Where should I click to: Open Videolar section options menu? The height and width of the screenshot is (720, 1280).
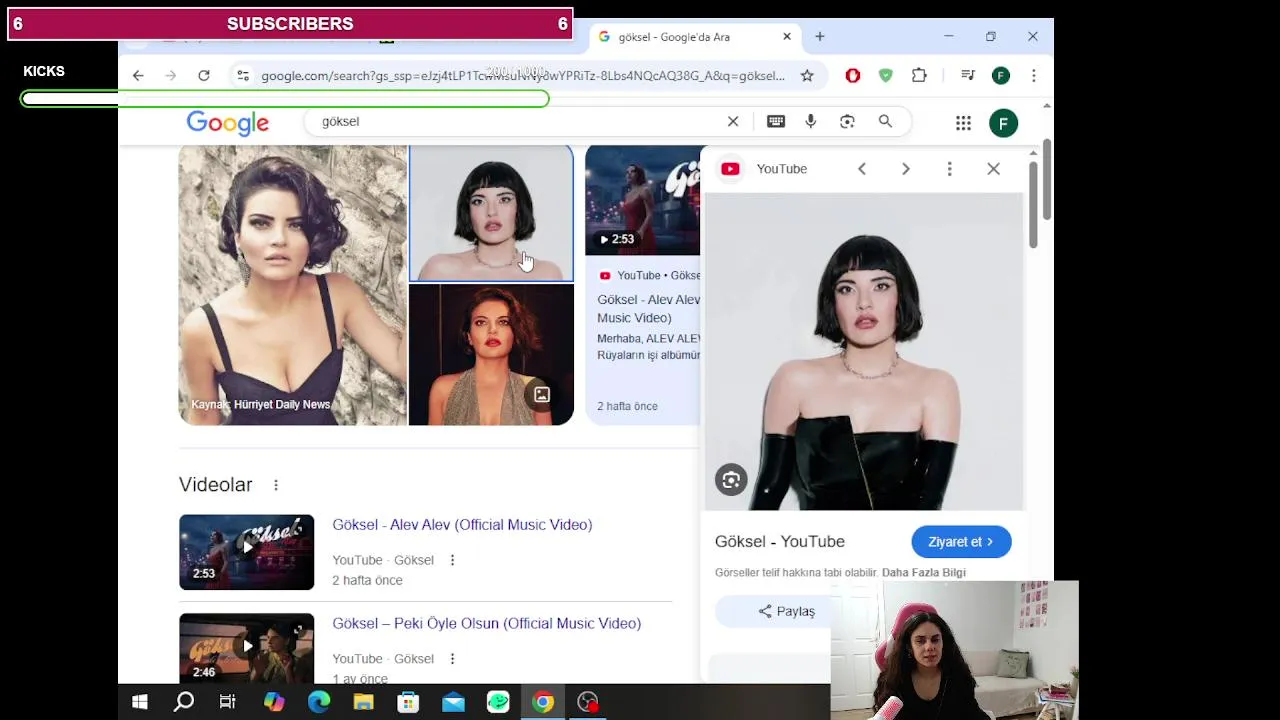pyautogui.click(x=276, y=485)
